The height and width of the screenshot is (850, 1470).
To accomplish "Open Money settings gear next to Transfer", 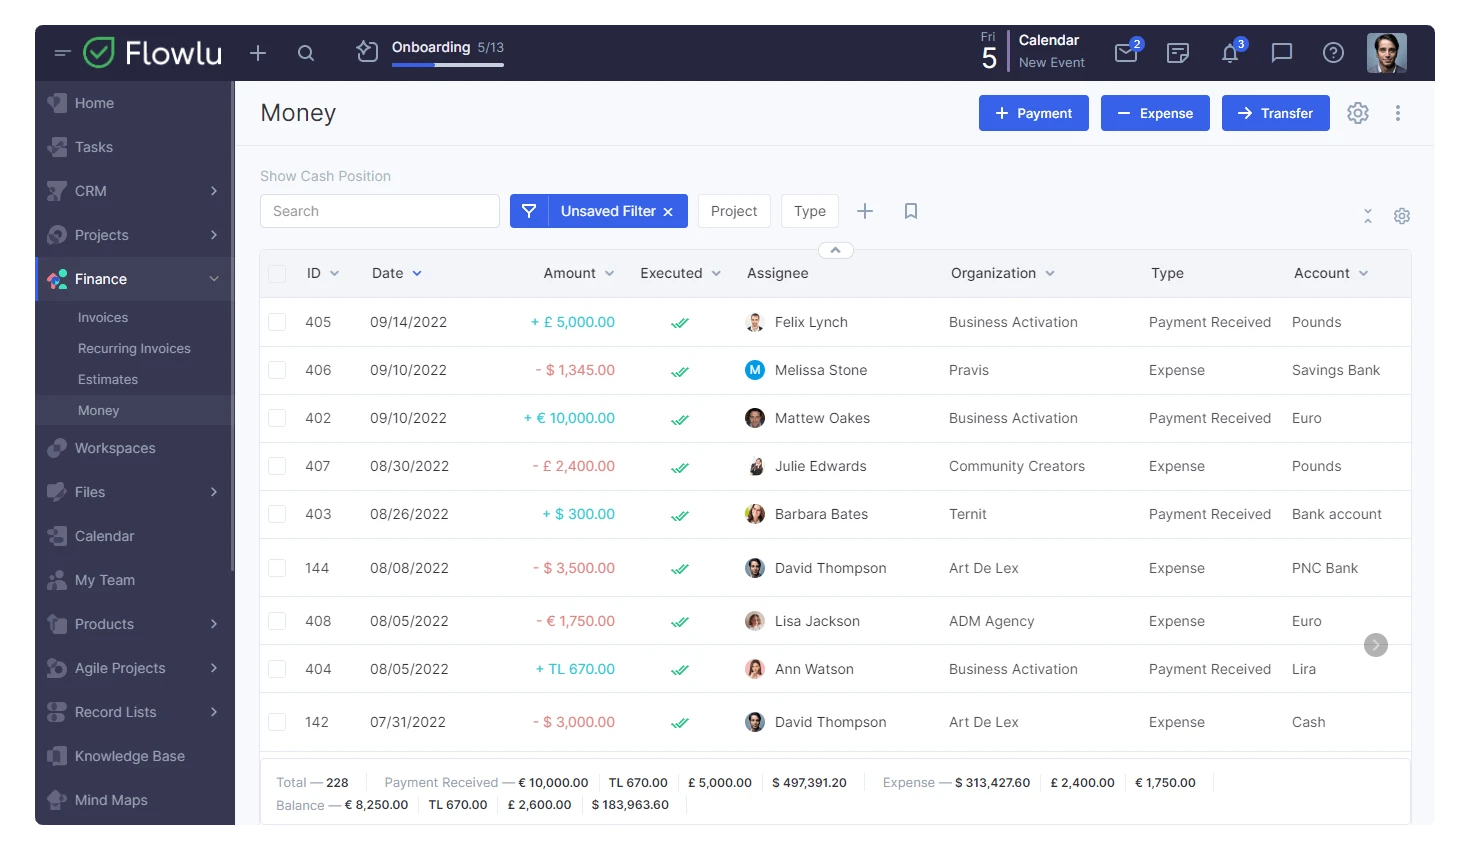I will coord(1357,113).
